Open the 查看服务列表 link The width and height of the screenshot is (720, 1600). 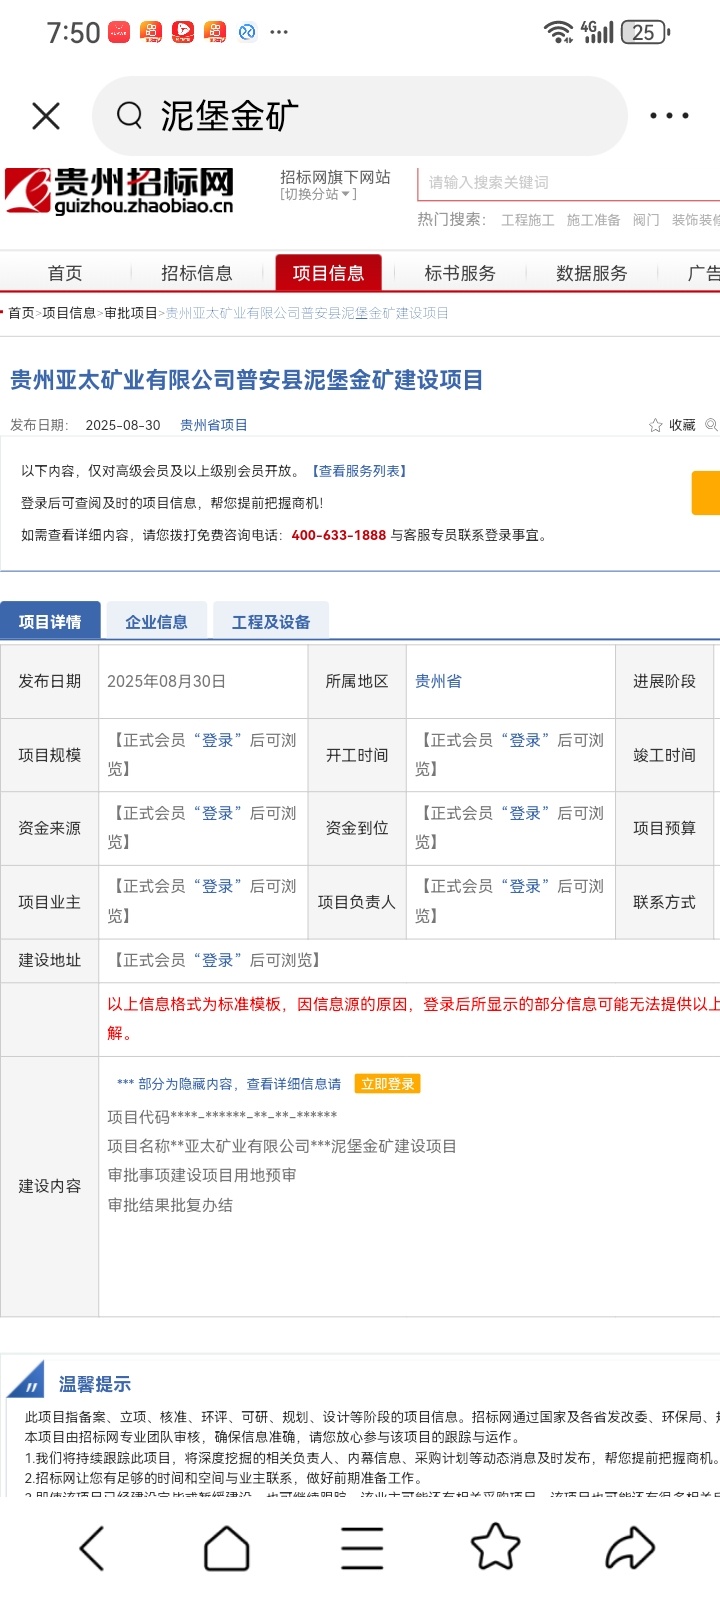coord(359,471)
